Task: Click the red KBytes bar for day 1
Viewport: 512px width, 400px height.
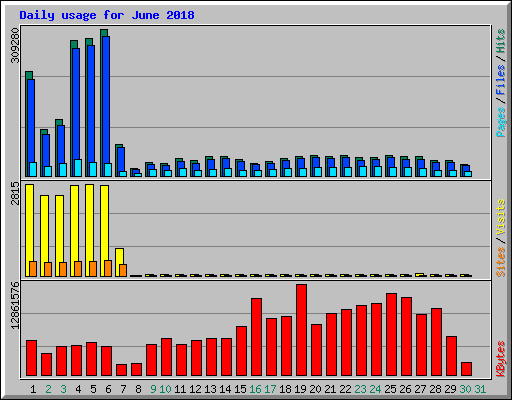Action: [31, 358]
